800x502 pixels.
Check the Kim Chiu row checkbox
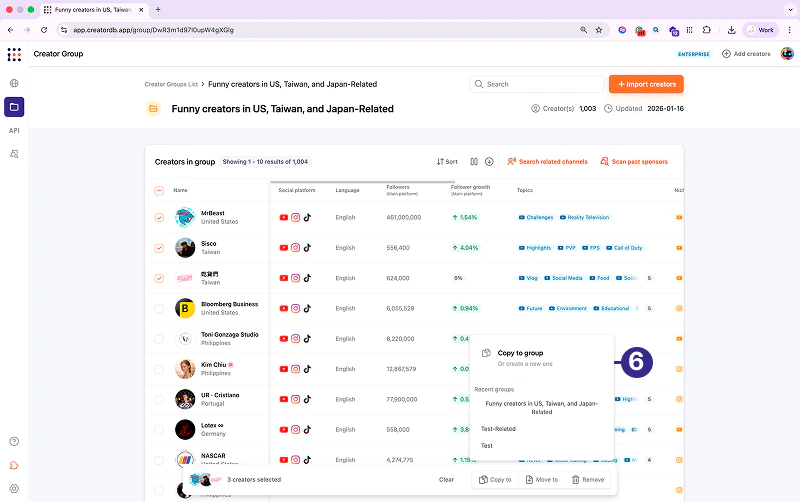[159, 369]
